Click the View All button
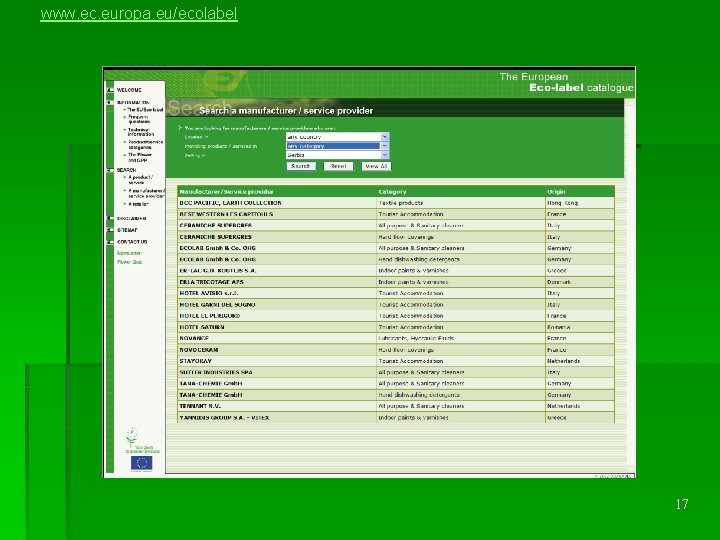This screenshot has height=540, width=720. (x=376, y=166)
